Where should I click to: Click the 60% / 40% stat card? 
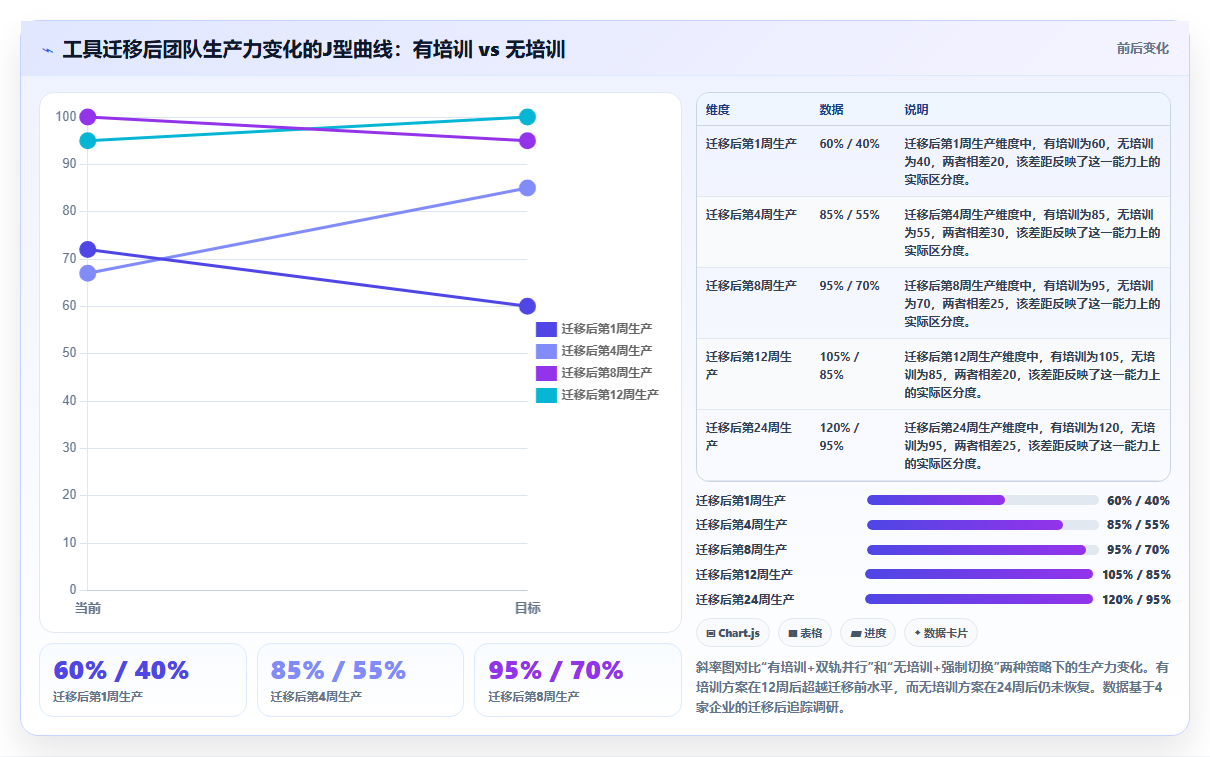tap(143, 680)
